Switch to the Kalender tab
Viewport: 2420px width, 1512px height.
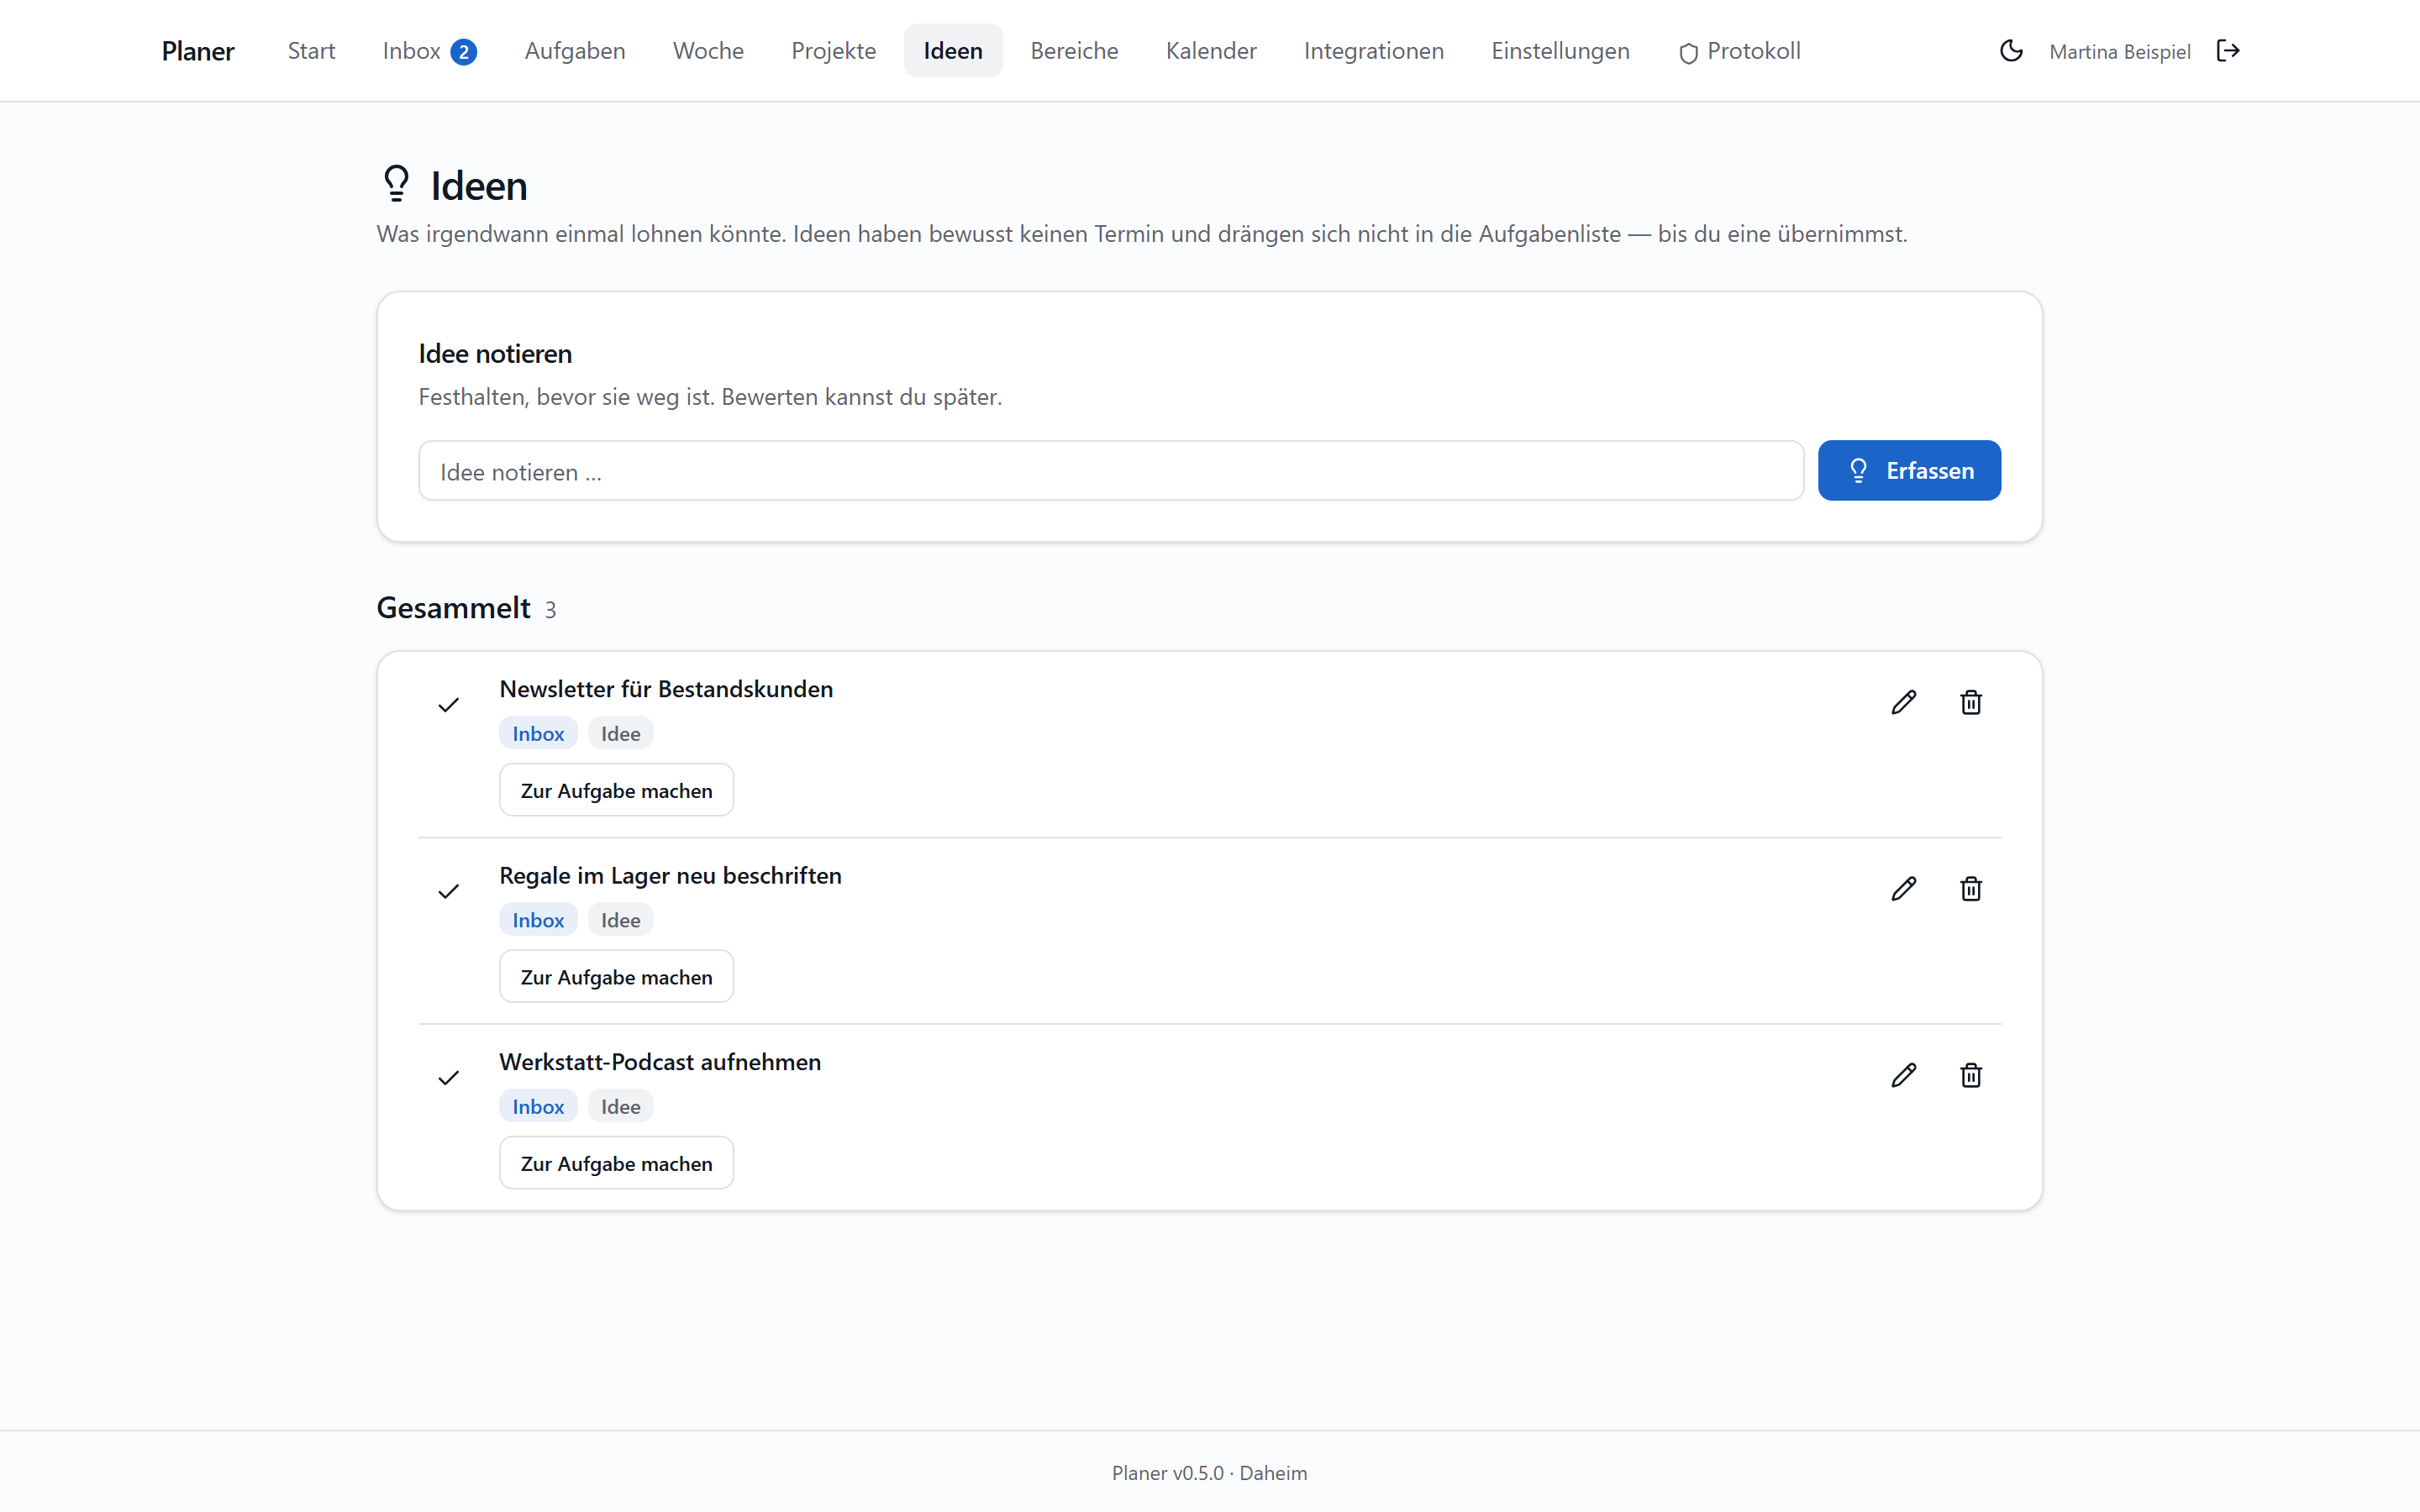coord(1211,51)
